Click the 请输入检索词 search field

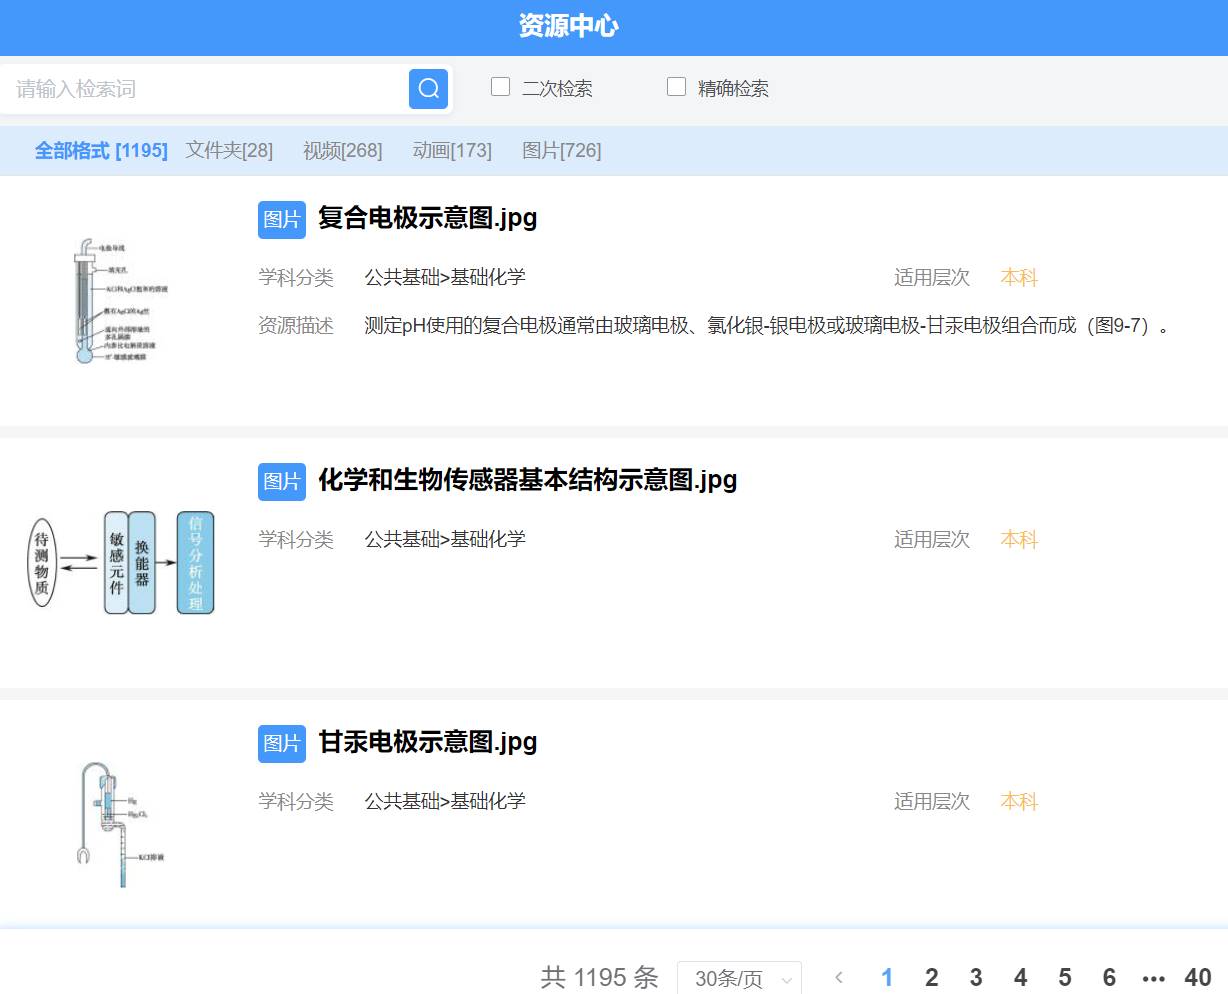pos(205,89)
